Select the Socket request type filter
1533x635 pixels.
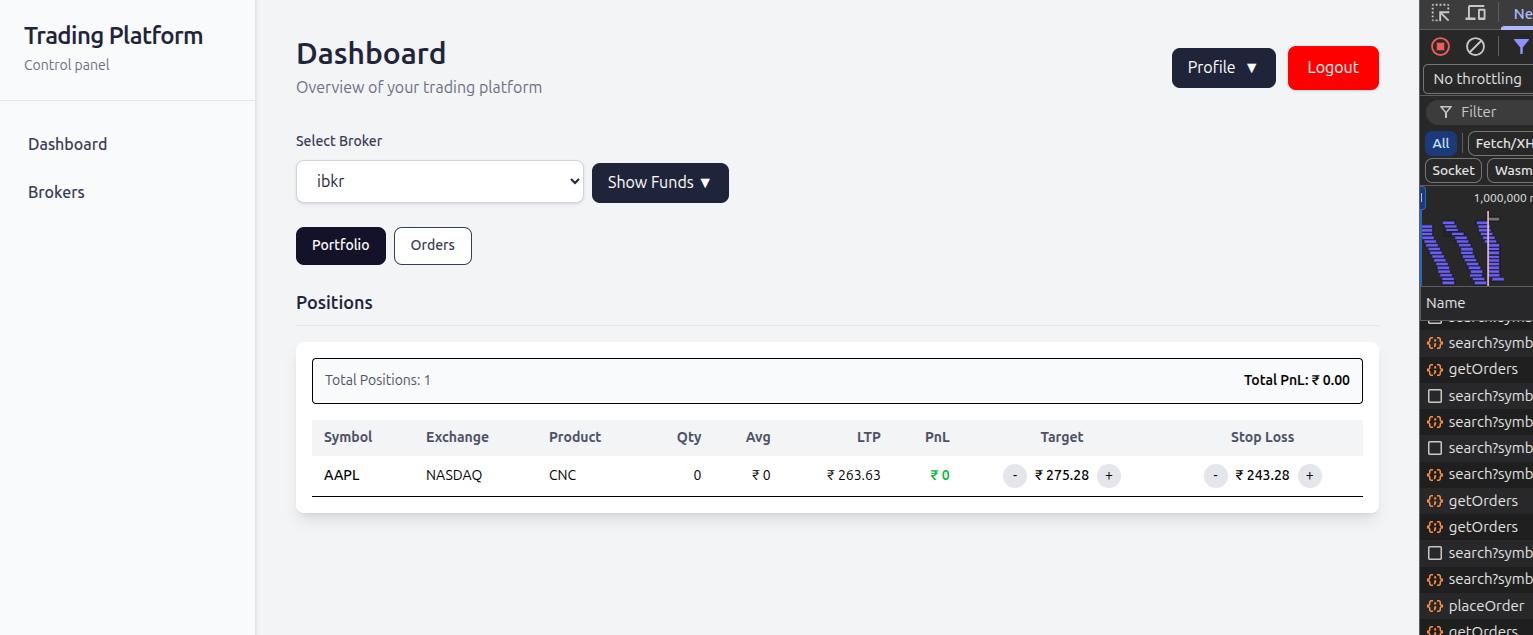coord(1453,170)
